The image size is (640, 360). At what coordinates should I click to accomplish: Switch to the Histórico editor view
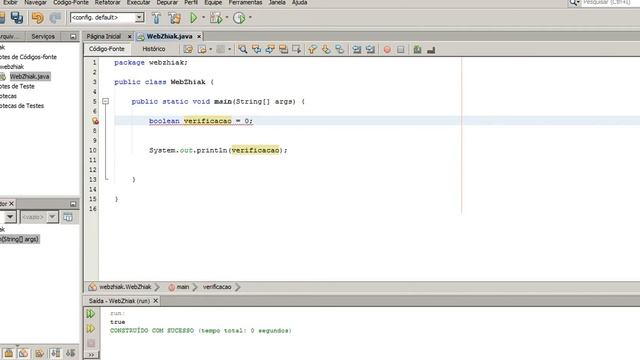coord(153,49)
